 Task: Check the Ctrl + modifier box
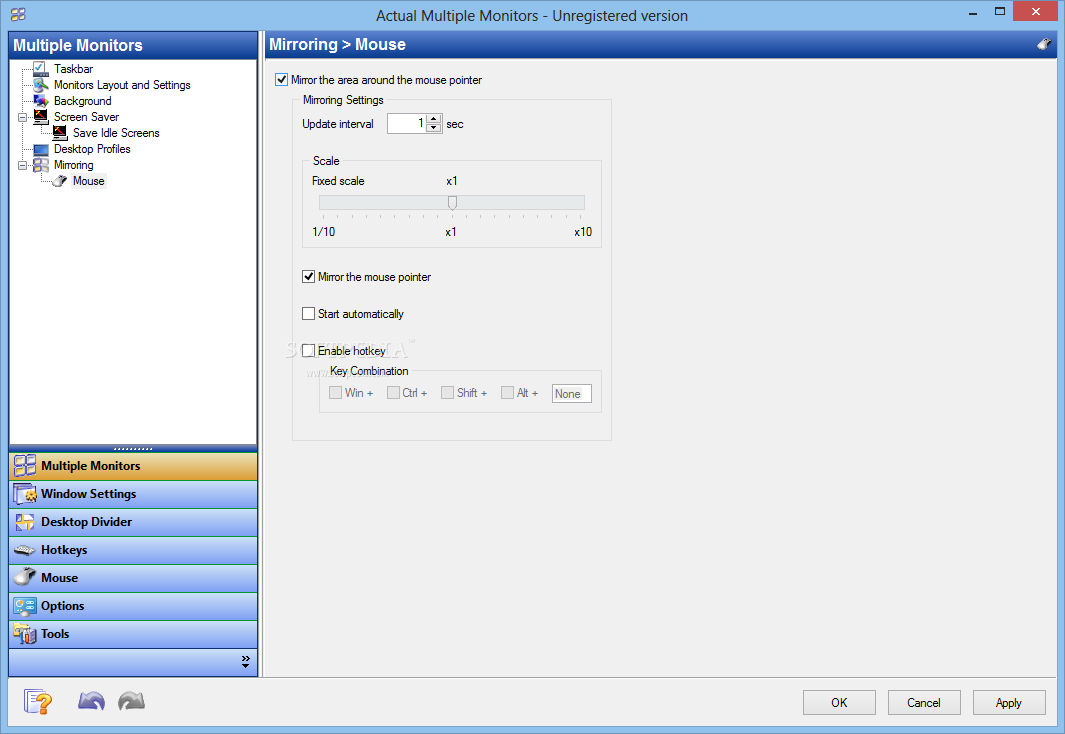[x=393, y=392]
